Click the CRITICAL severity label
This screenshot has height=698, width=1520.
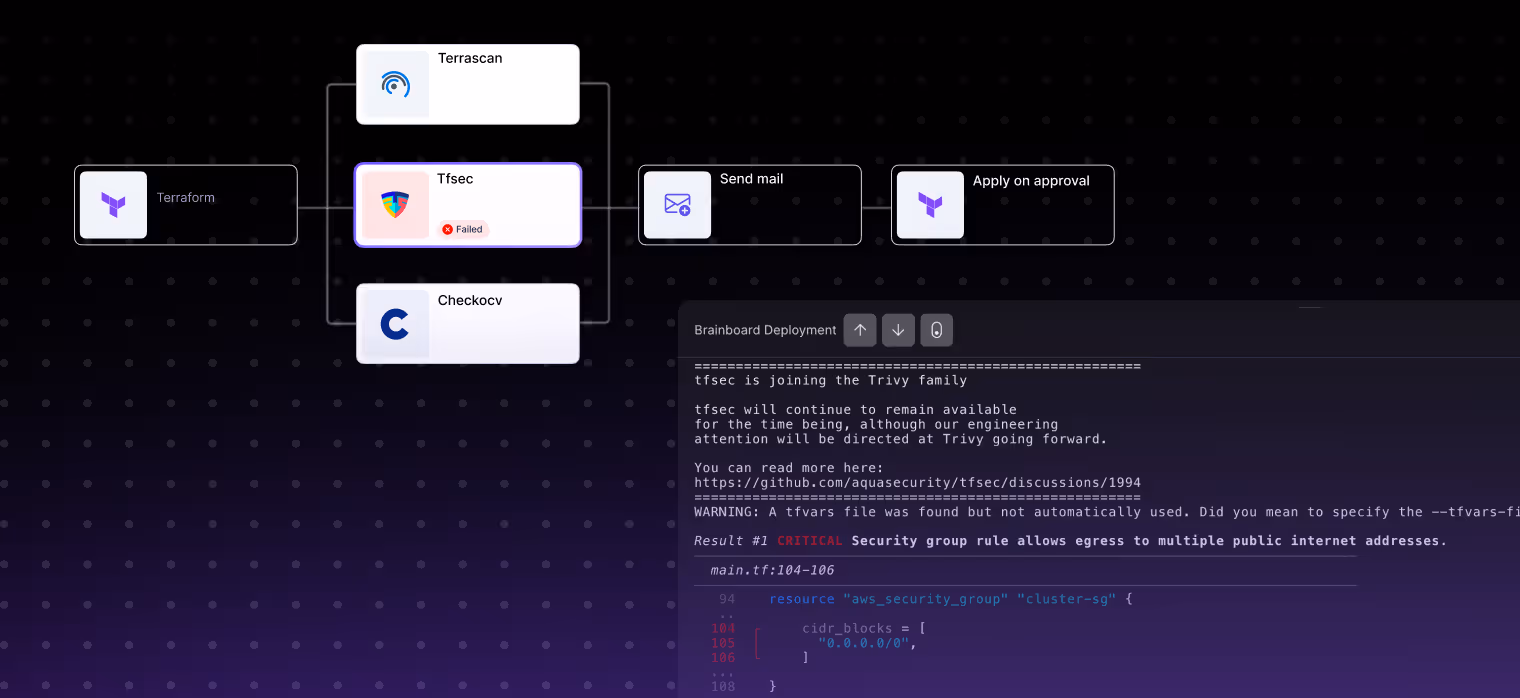pos(809,541)
